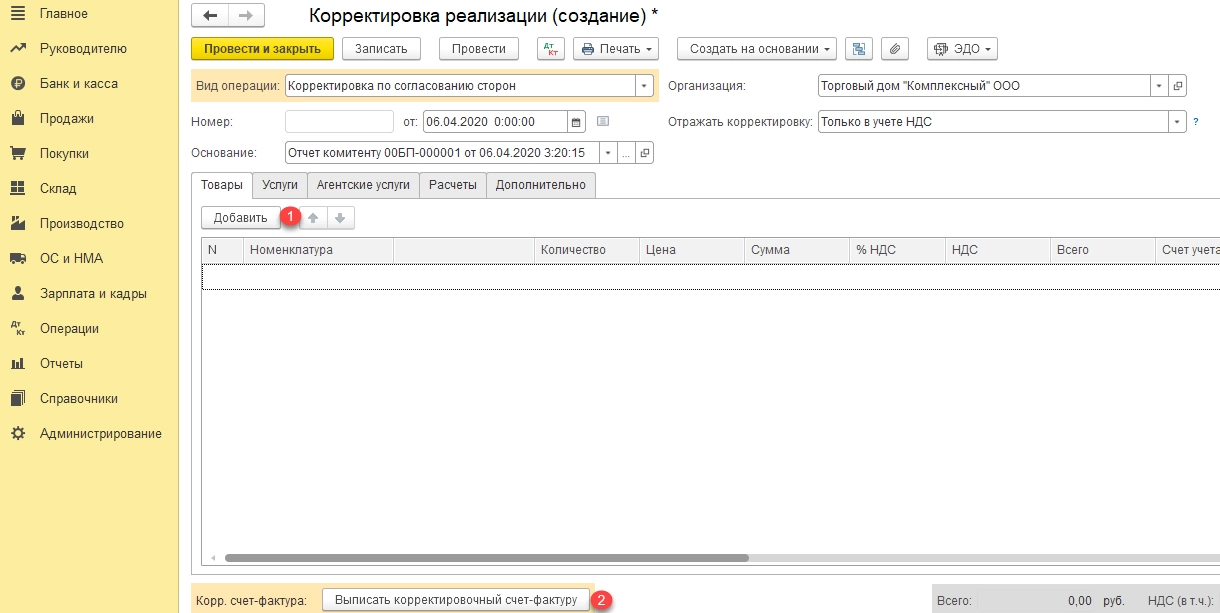The height and width of the screenshot is (613, 1220).
Task: Expand the Основание dropdown list
Action: [x=608, y=153]
